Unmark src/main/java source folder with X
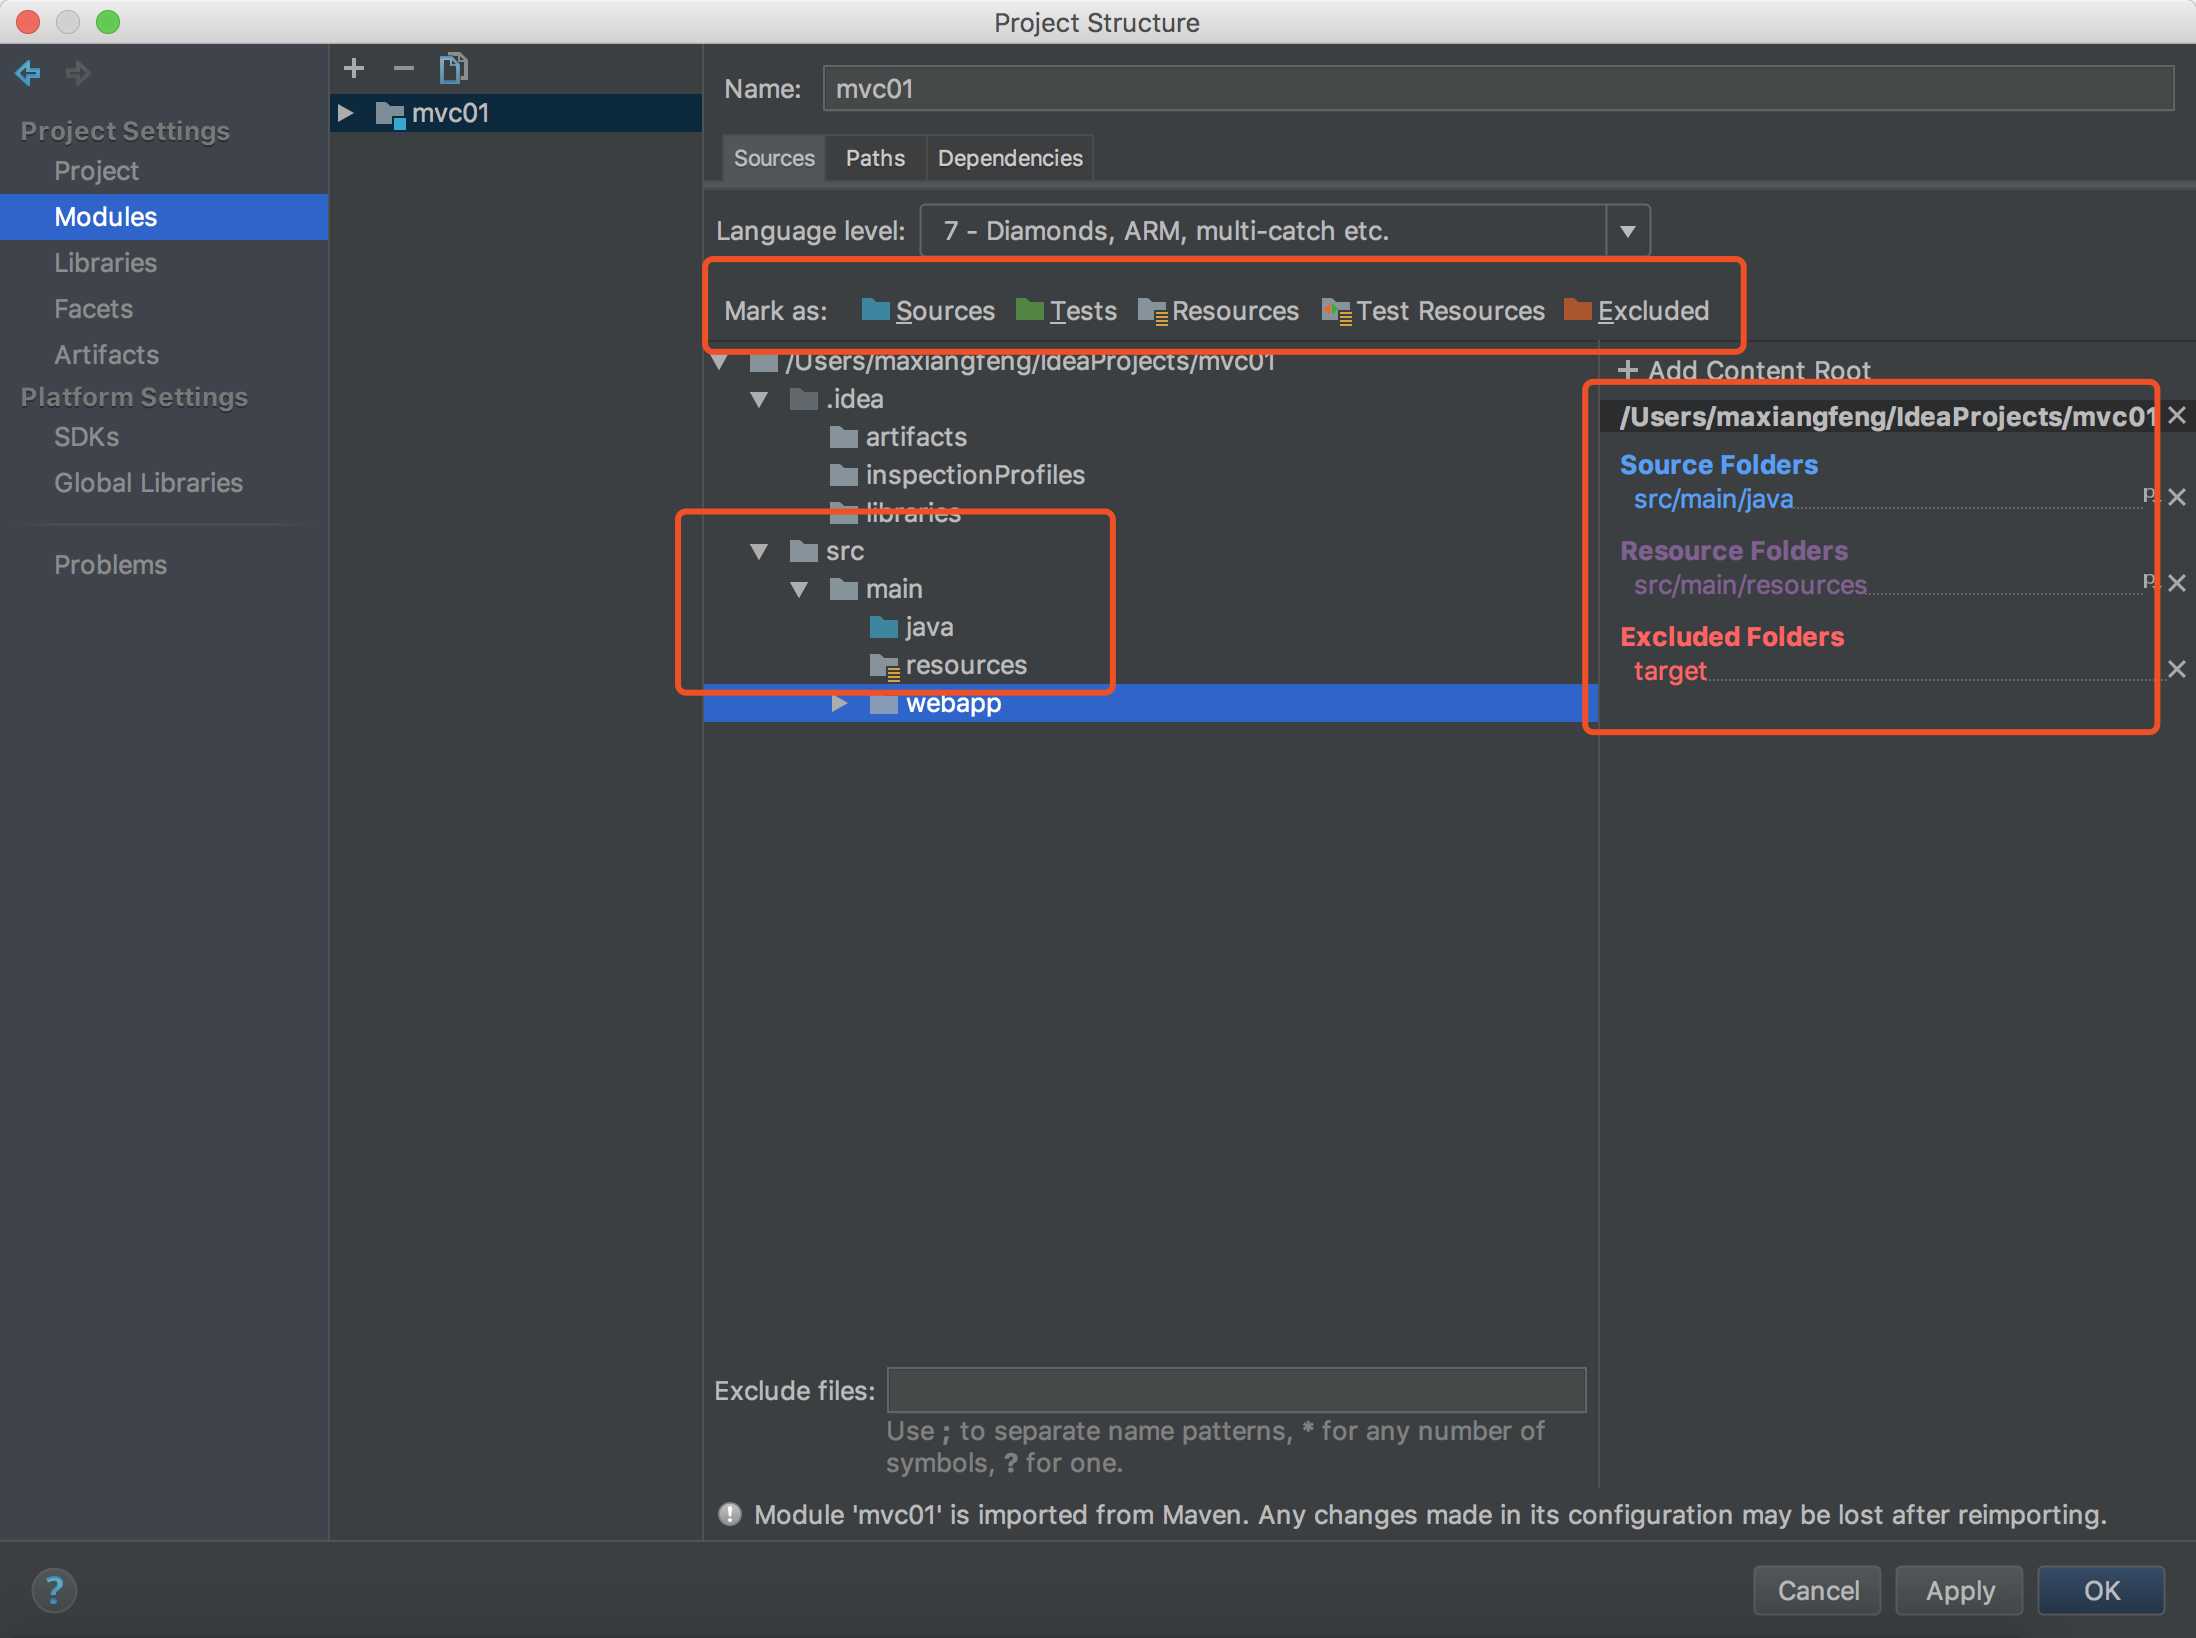Viewport: 2196px width, 1638px height. pyautogui.click(x=2177, y=497)
